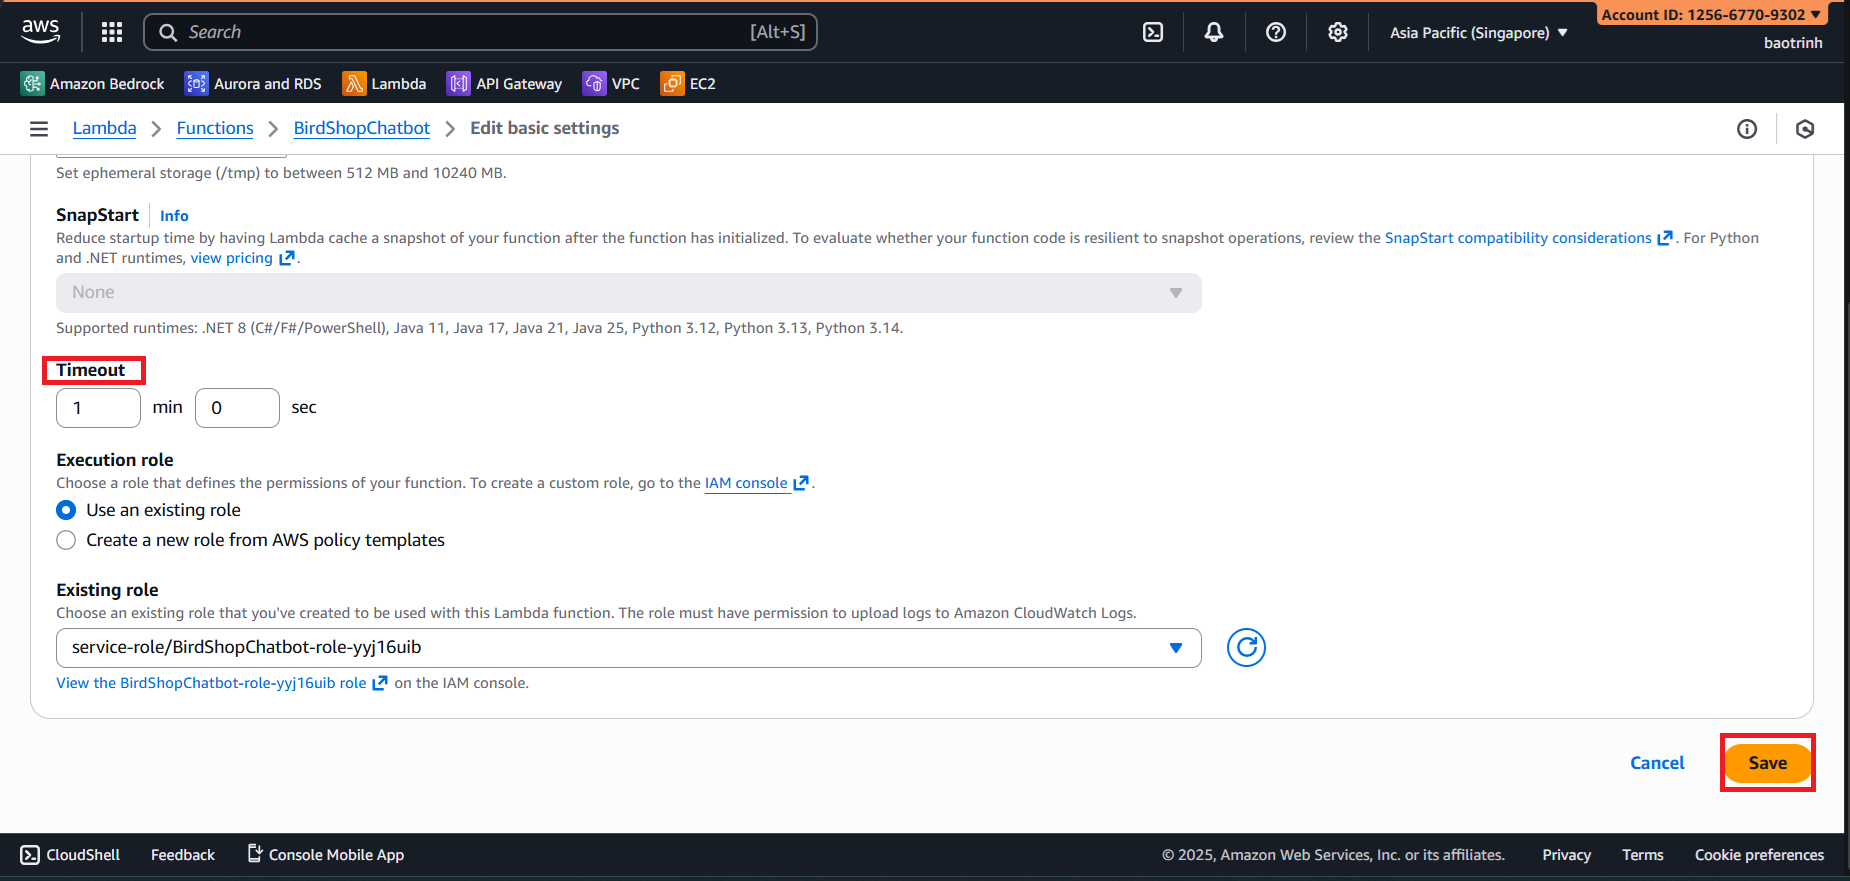
Task: Go to Lambda breadcrumb
Action: (104, 128)
